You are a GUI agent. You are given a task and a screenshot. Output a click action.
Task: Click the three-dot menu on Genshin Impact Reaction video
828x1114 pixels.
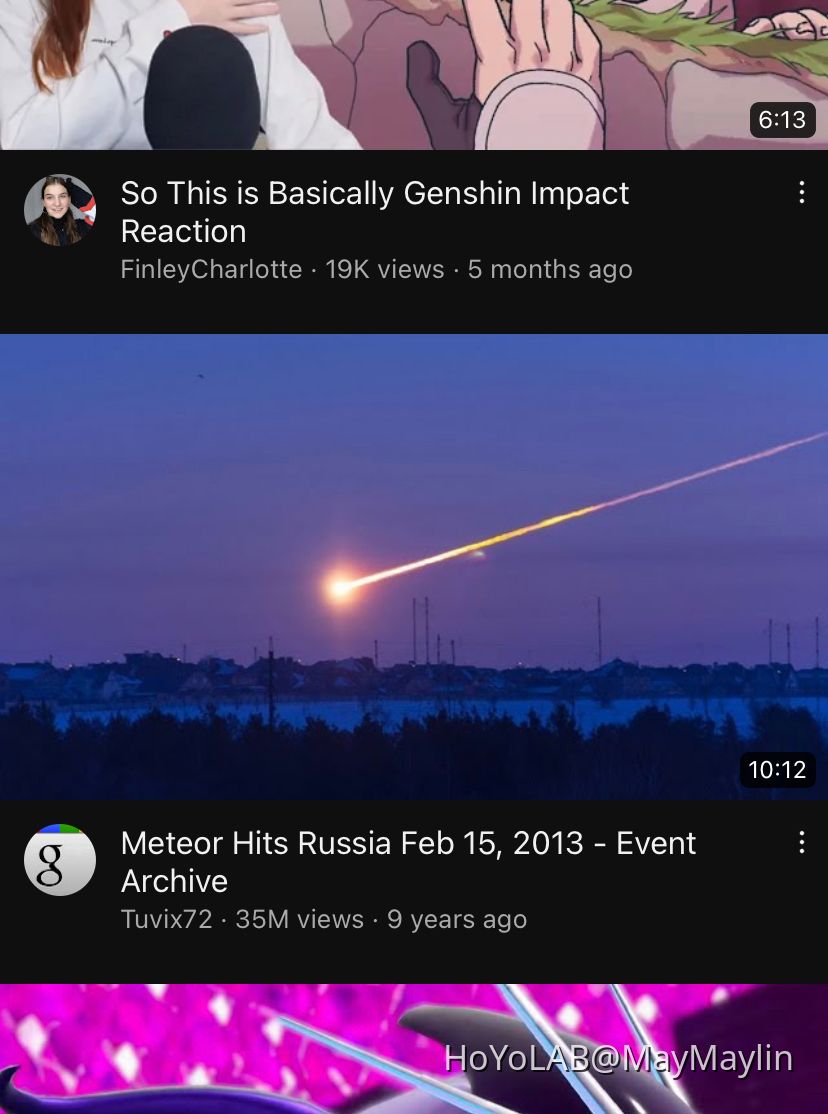coord(801,193)
